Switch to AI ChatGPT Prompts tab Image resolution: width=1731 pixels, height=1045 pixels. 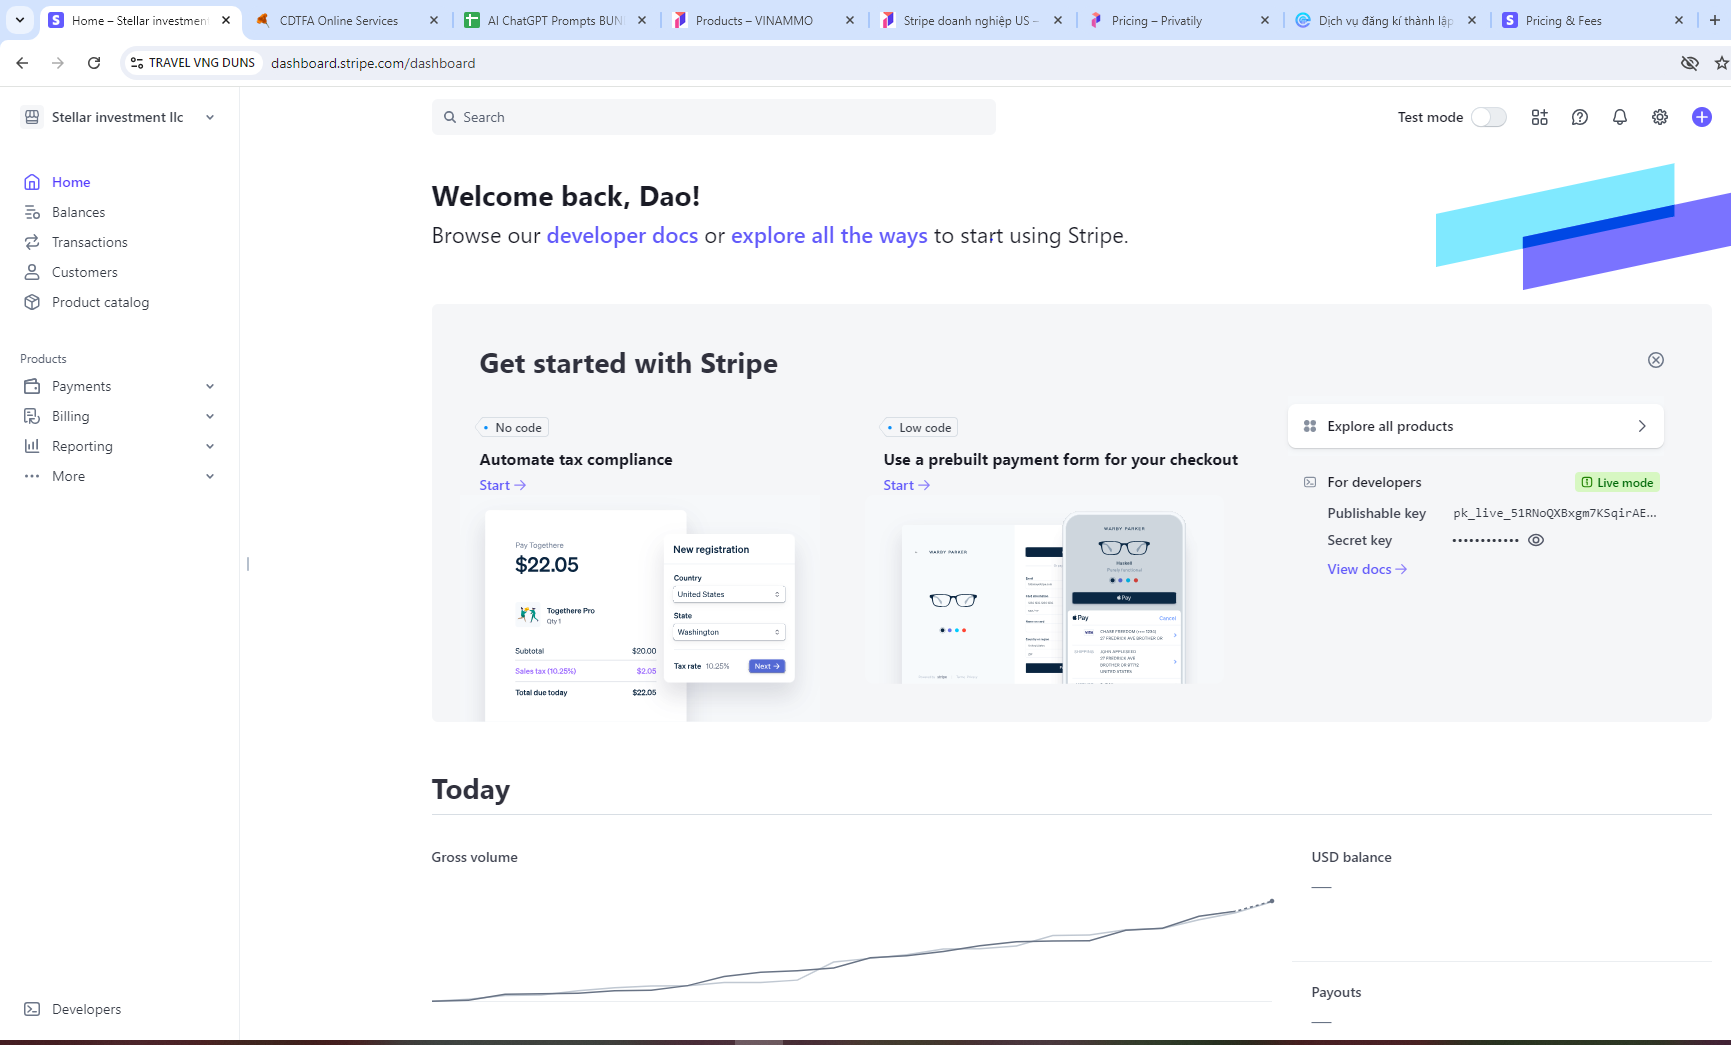(555, 20)
